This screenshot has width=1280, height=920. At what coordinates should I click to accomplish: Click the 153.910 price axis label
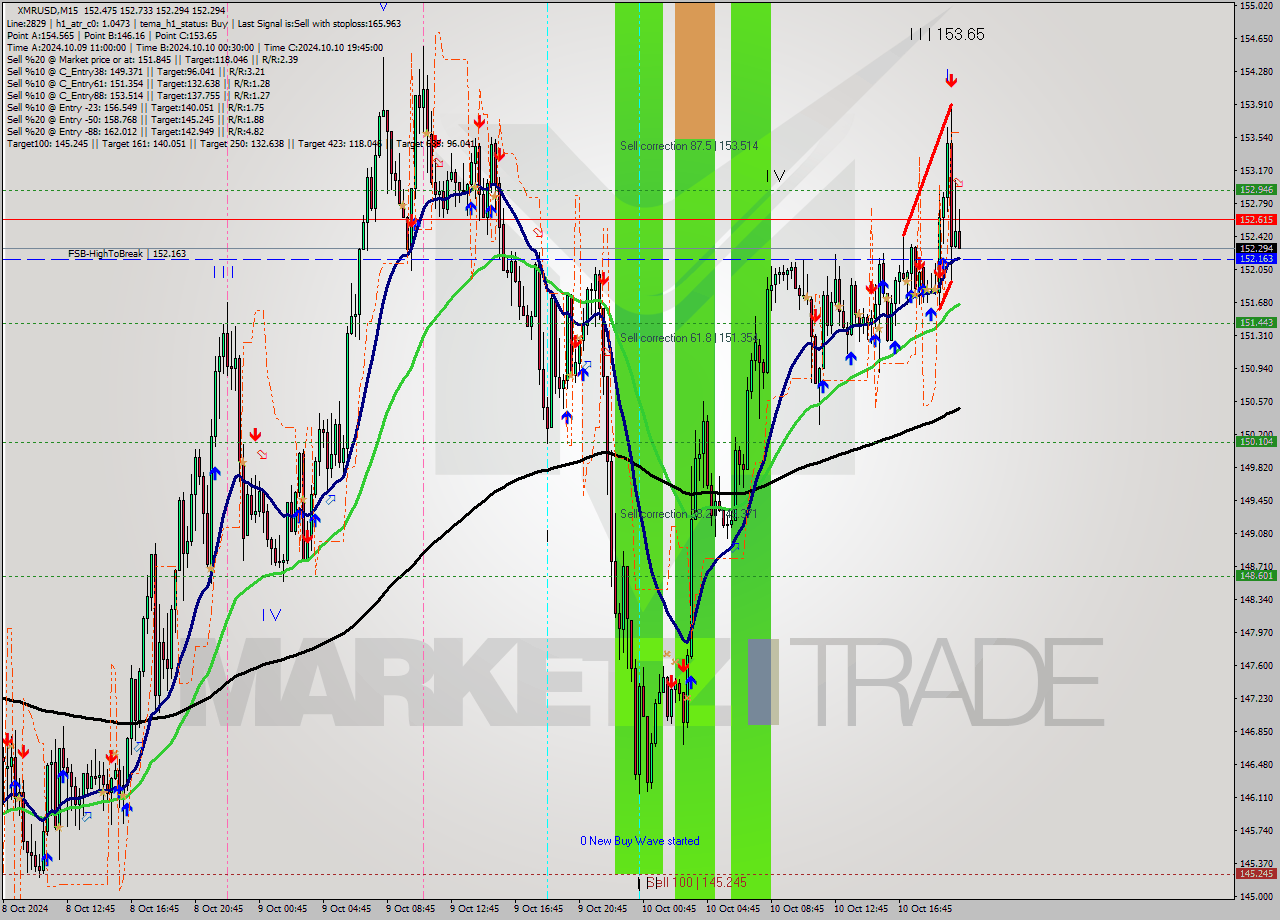[x=1256, y=104]
